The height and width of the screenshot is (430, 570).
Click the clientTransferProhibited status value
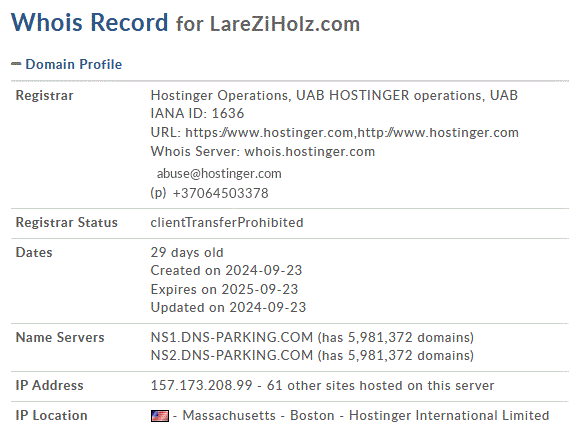227,222
